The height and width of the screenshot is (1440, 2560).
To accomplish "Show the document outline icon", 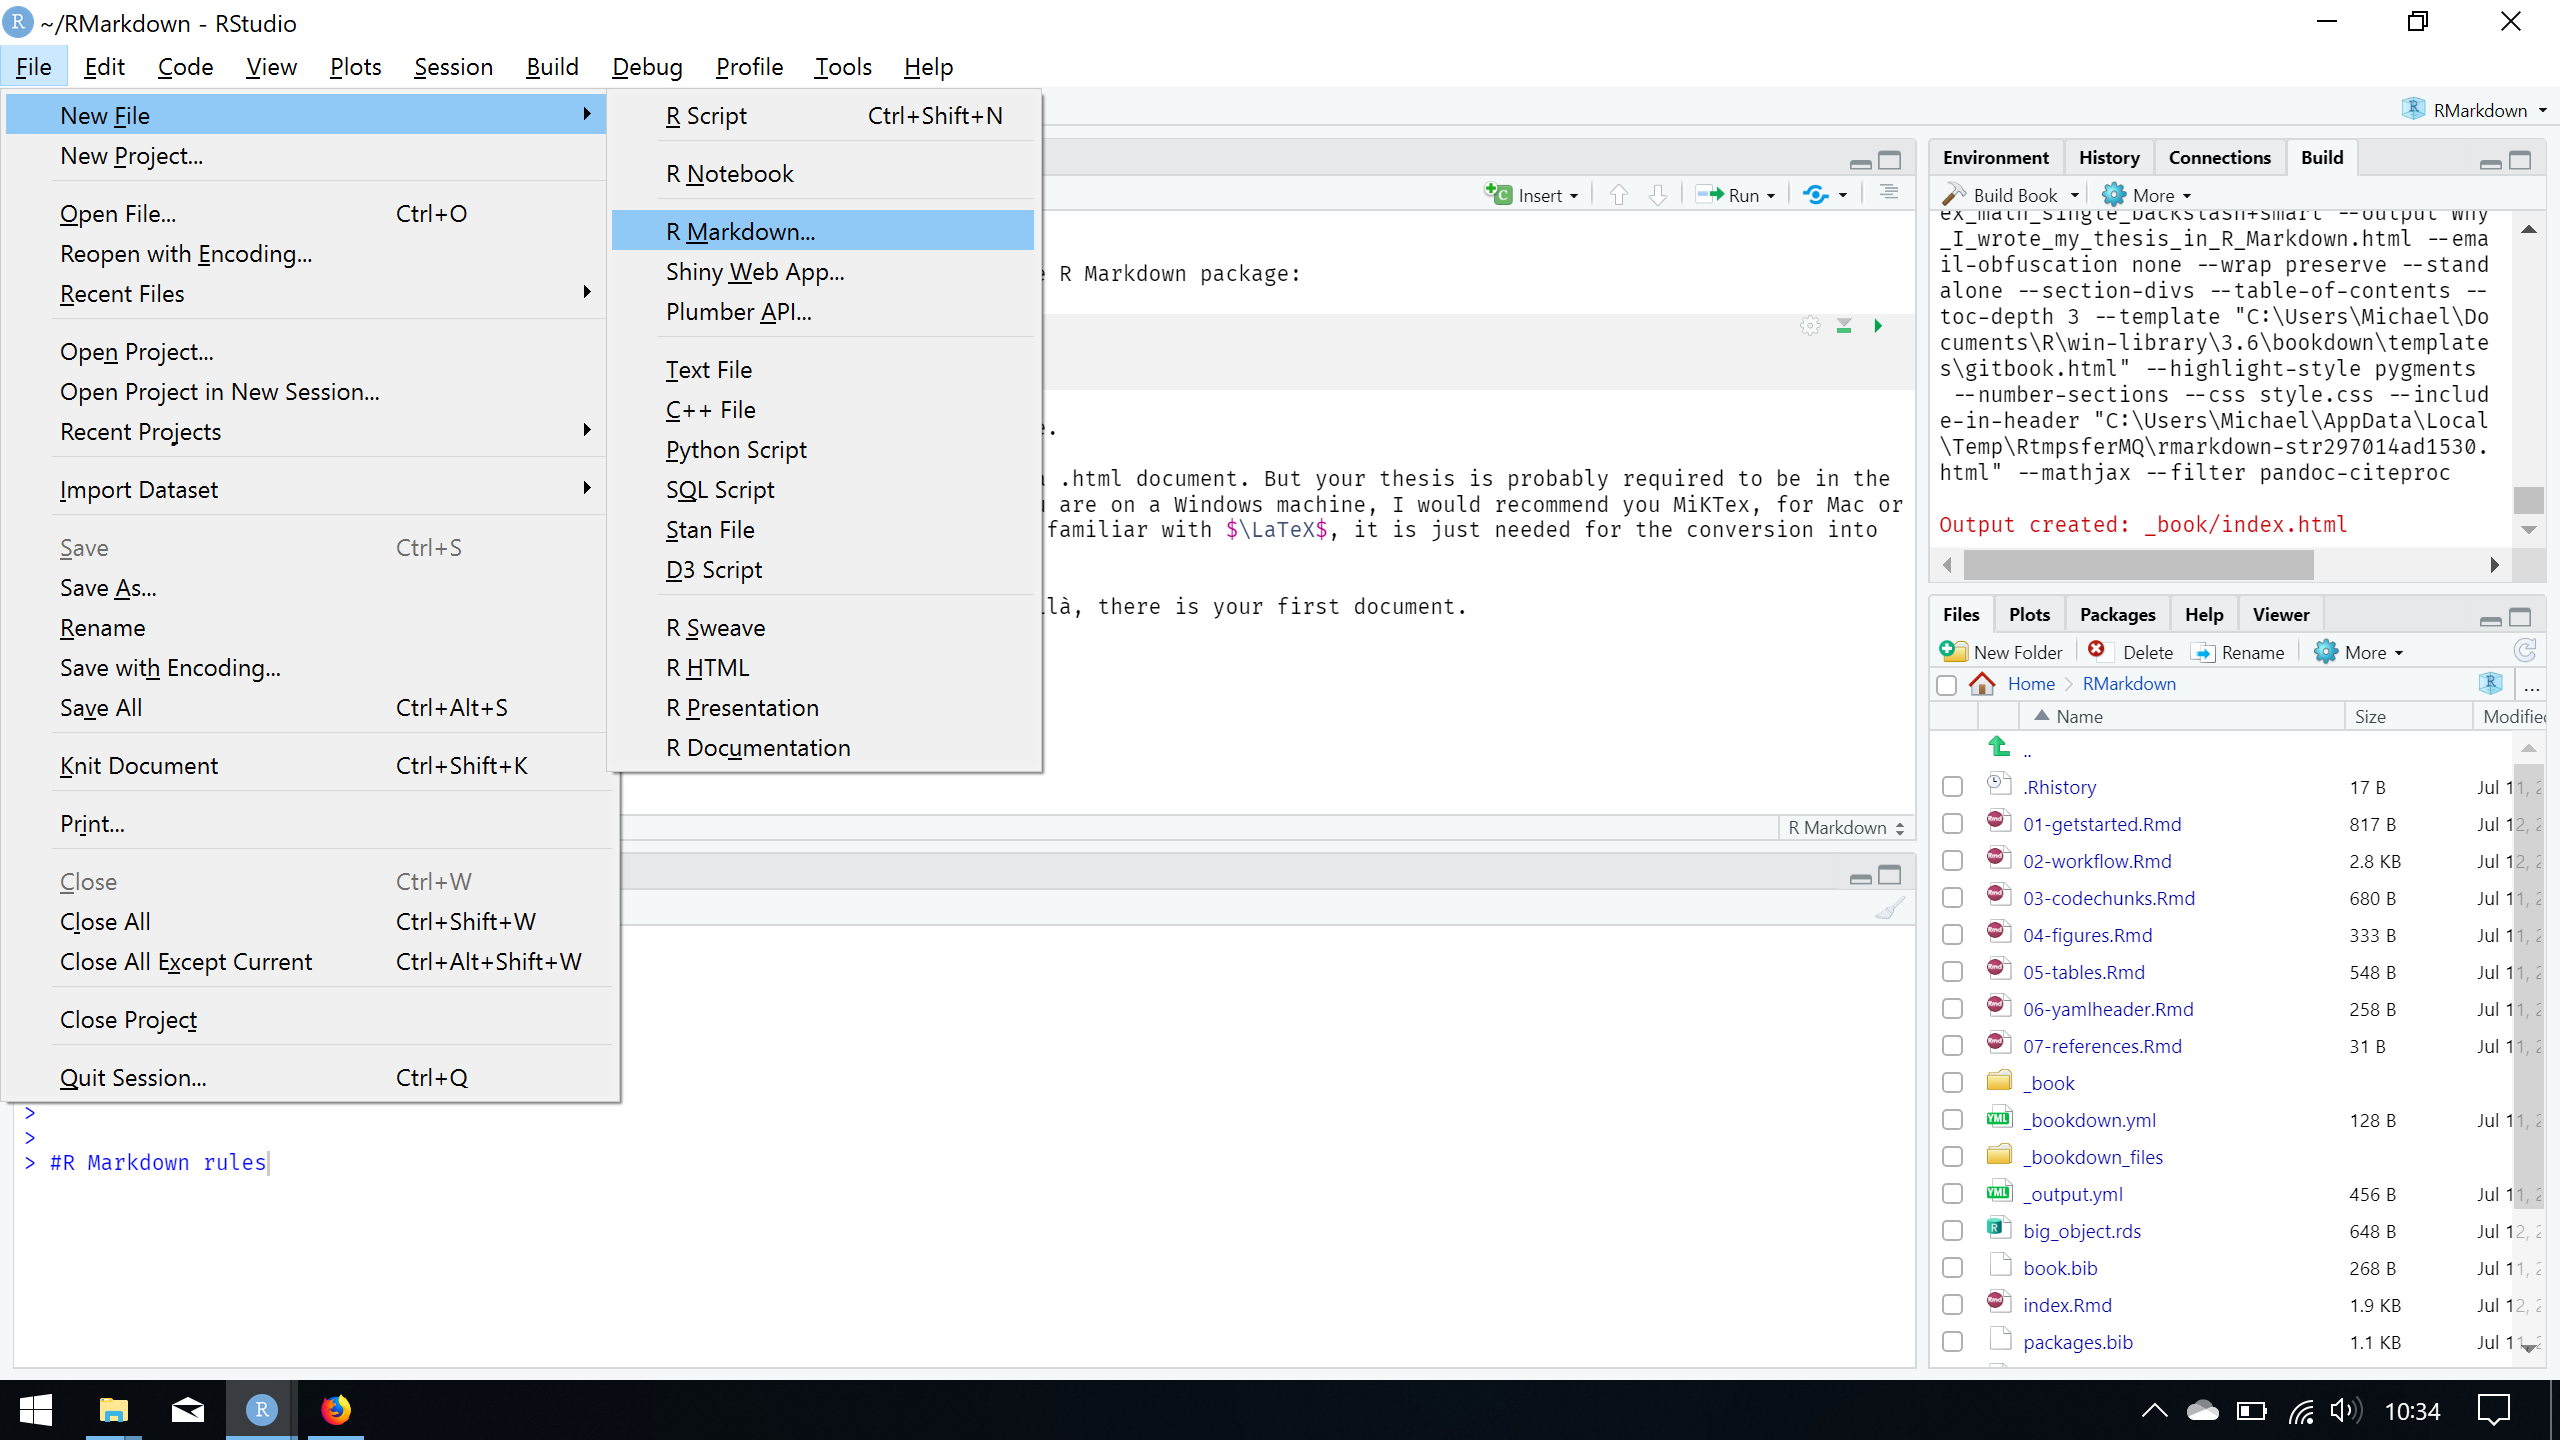I will coord(1889,192).
